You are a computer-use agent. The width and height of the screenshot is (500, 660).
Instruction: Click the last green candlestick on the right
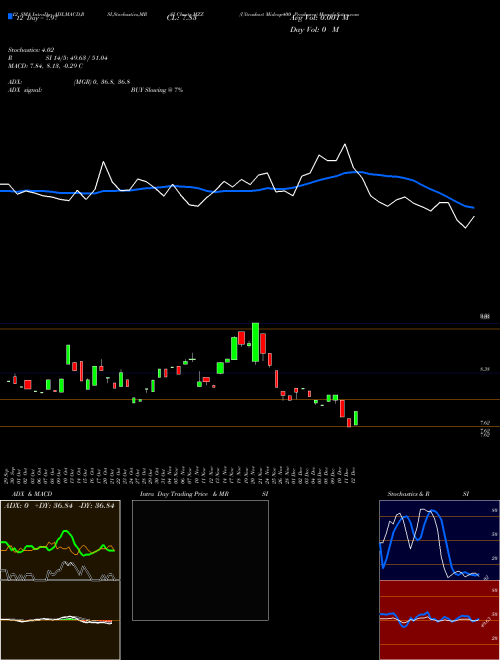[x=356, y=418]
